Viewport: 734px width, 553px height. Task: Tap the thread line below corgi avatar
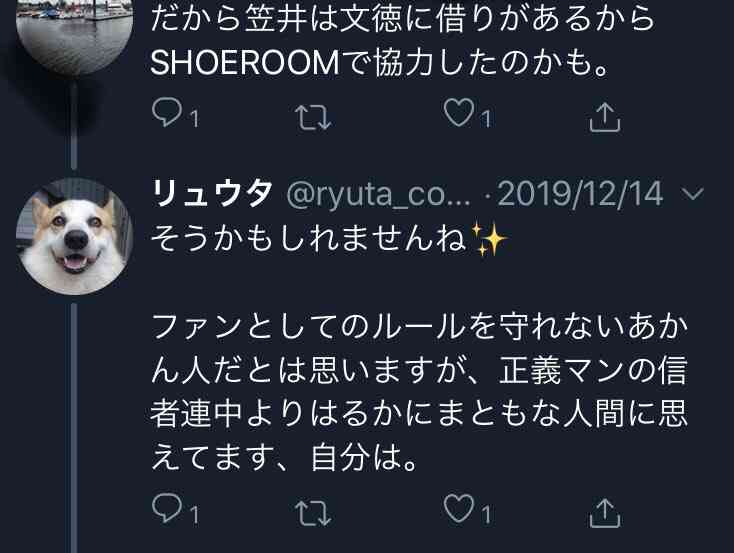point(74,428)
